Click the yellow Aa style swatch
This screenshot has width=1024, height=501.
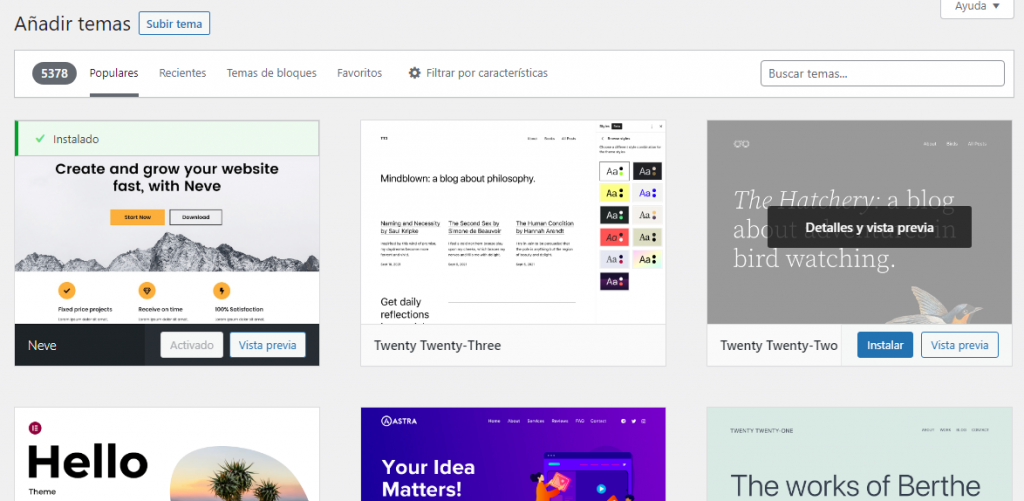click(615, 193)
